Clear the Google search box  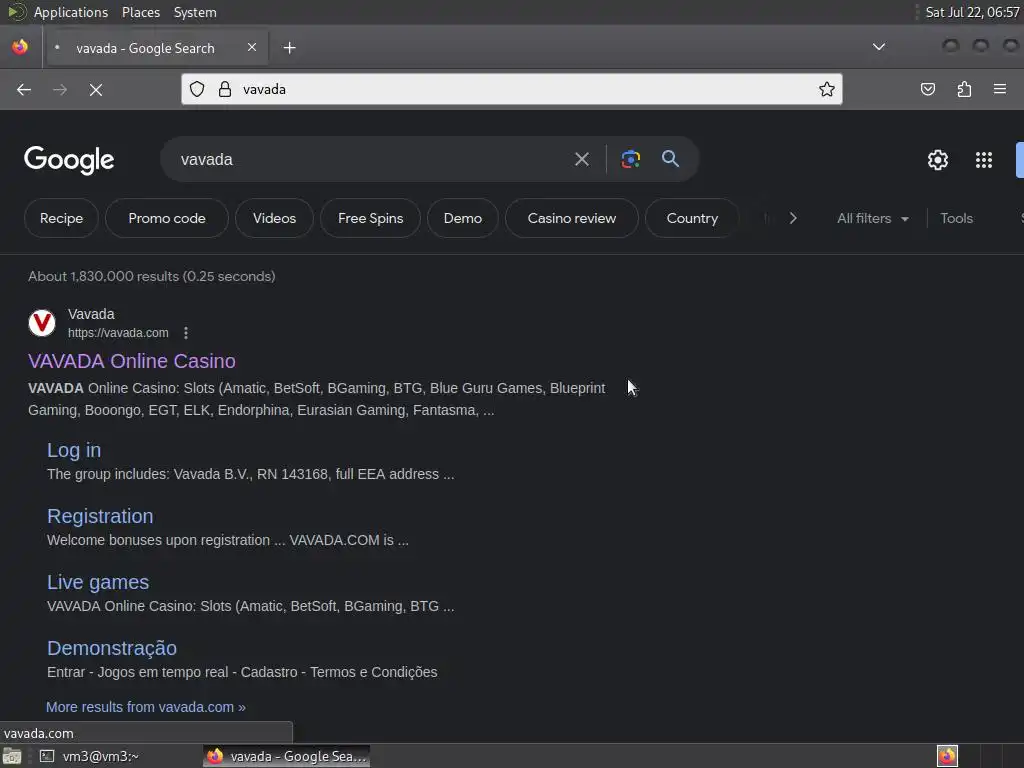click(581, 159)
